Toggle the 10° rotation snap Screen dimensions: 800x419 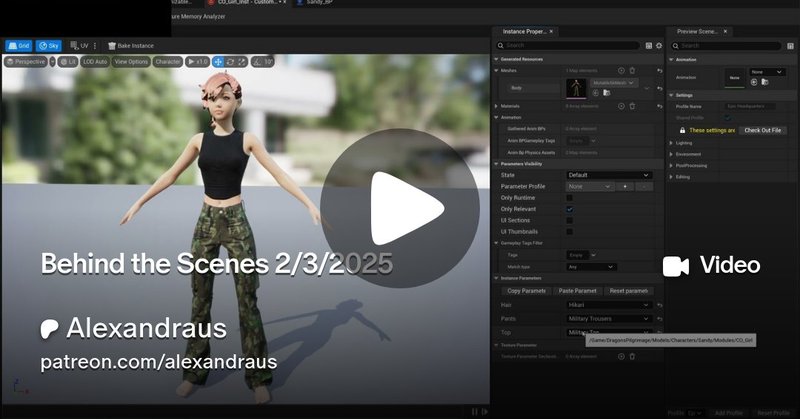point(263,62)
